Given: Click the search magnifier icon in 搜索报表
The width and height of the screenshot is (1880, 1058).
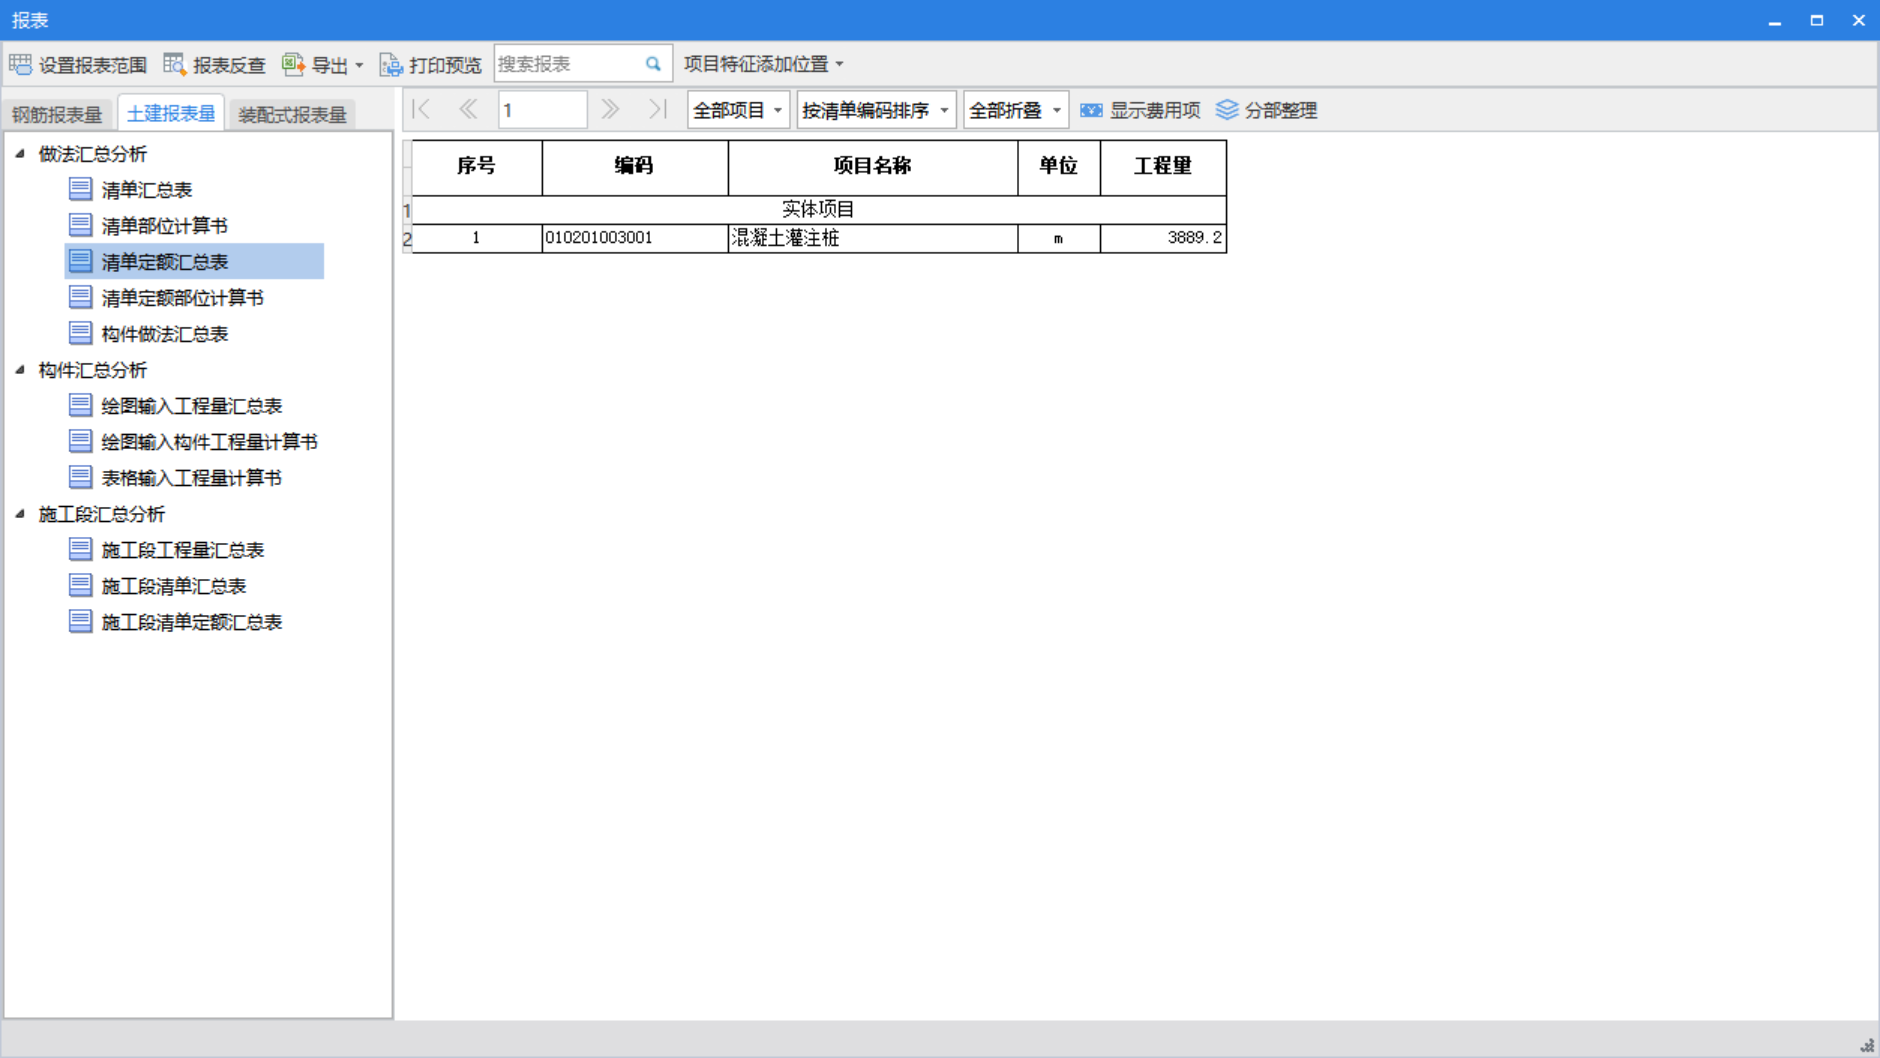Looking at the screenshot, I should pos(653,64).
